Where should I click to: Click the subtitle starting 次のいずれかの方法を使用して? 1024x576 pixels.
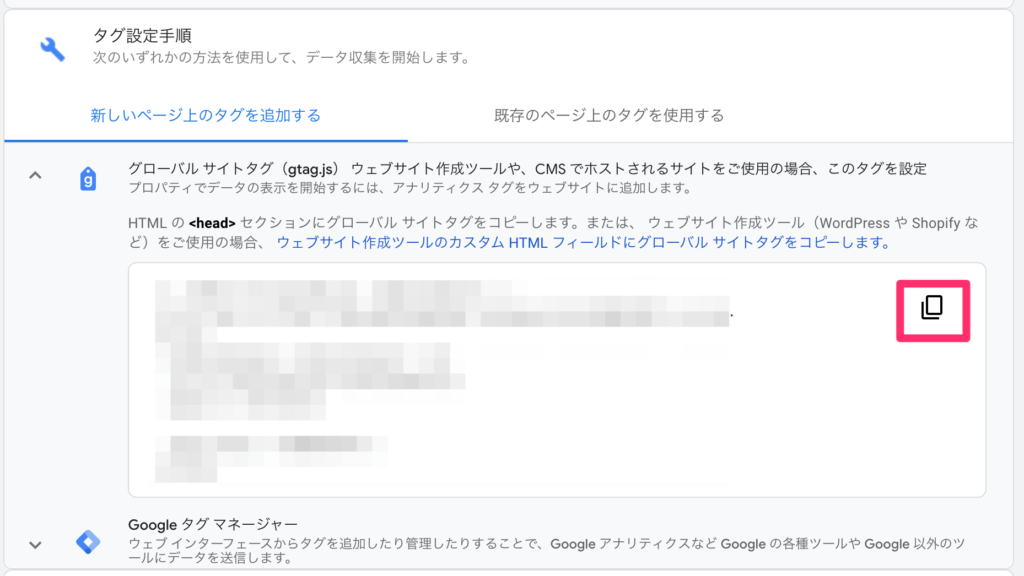[x=280, y=58]
